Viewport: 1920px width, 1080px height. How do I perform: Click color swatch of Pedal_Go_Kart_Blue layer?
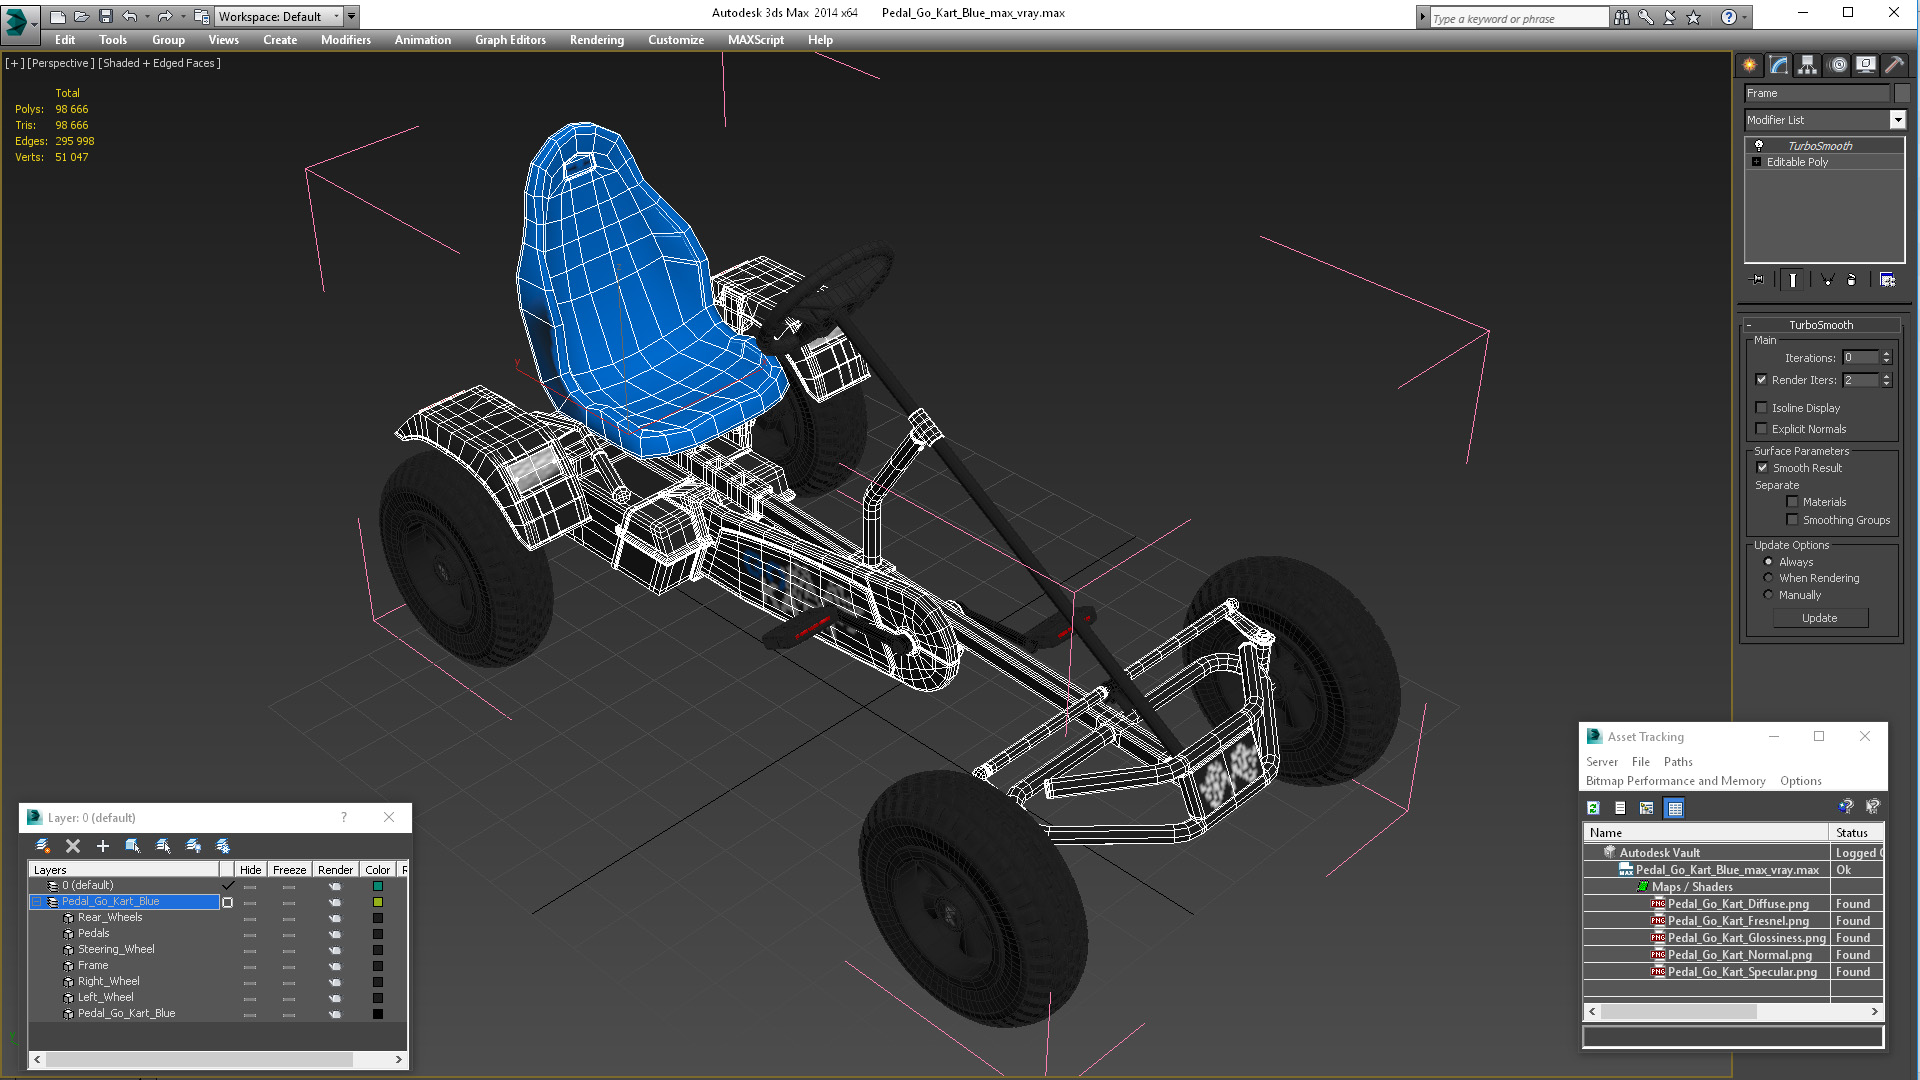pos(378,902)
